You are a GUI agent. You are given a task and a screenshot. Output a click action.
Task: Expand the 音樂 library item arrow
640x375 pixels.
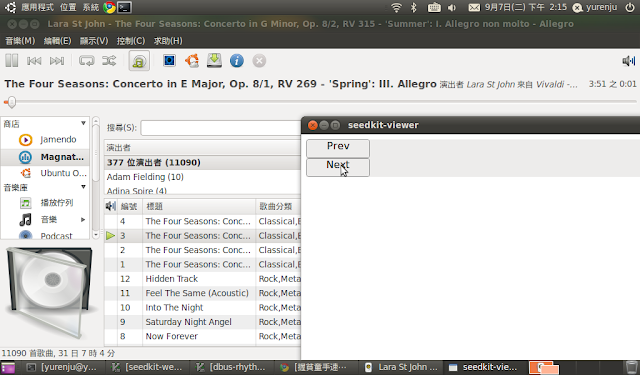coord(83,220)
